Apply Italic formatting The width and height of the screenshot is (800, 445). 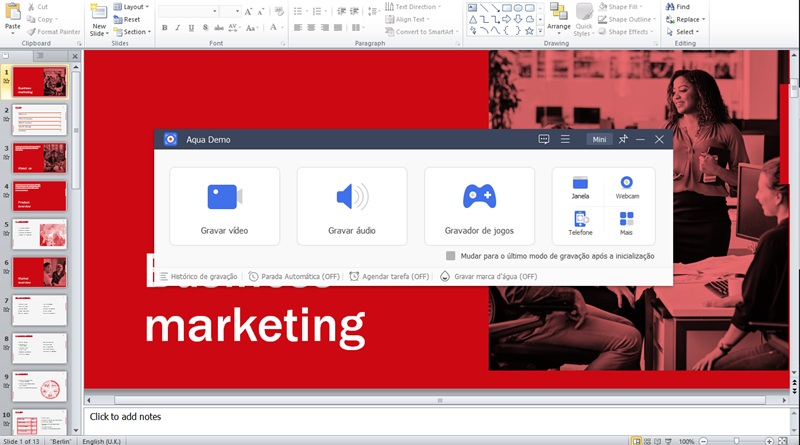tap(178, 28)
